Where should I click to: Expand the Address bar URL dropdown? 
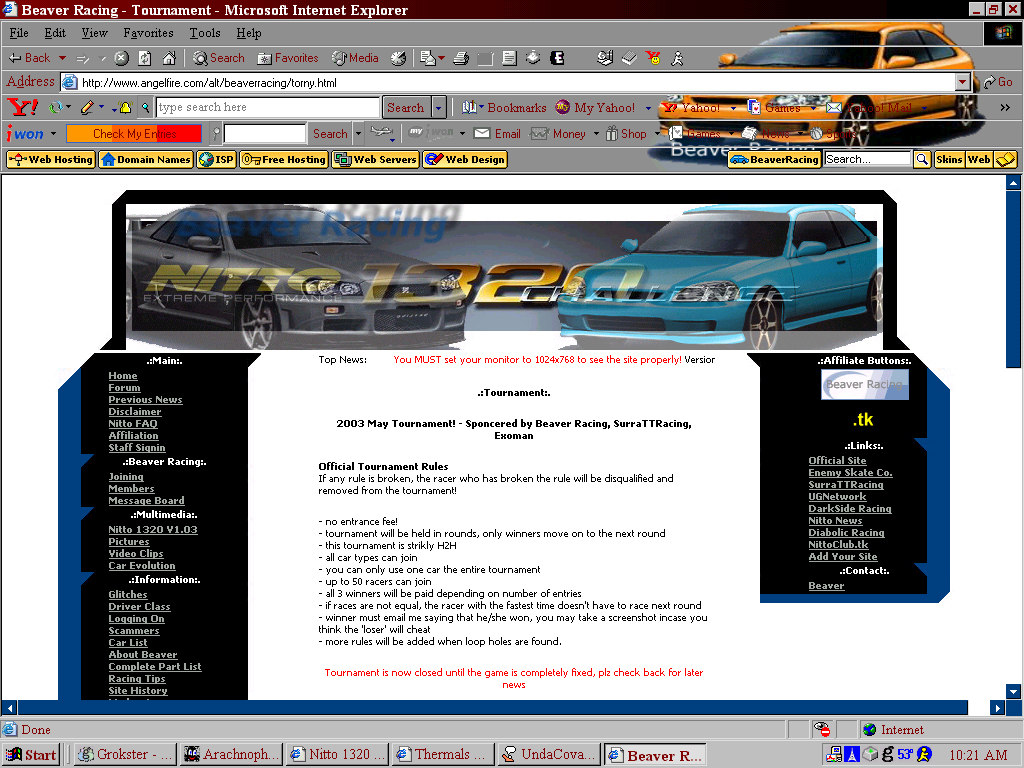pyautogui.click(x=963, y=82)
